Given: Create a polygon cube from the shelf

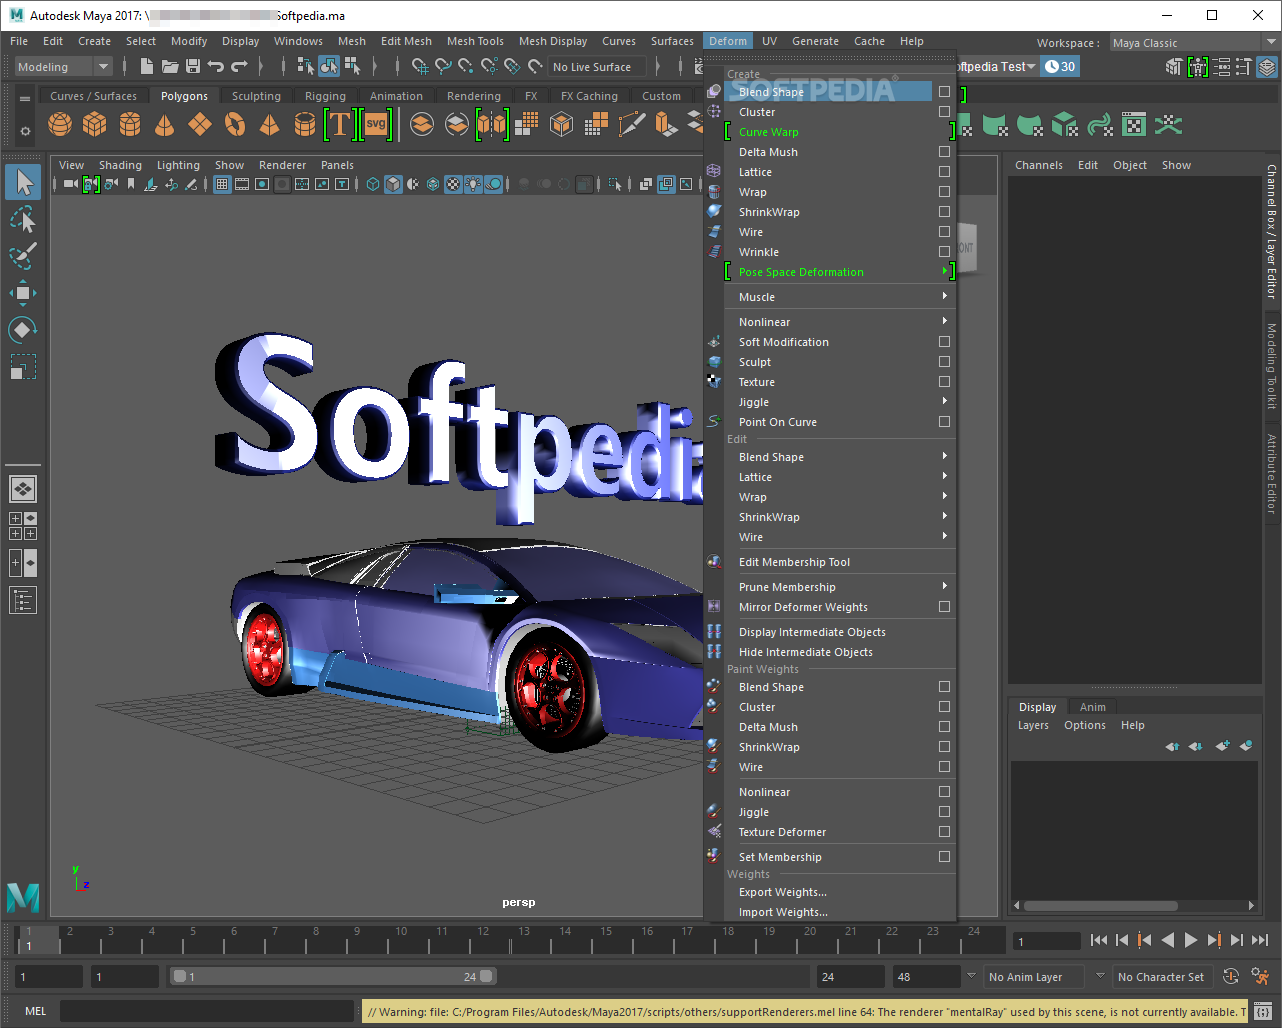Looking at the screenshot, I should click(95, 124).
